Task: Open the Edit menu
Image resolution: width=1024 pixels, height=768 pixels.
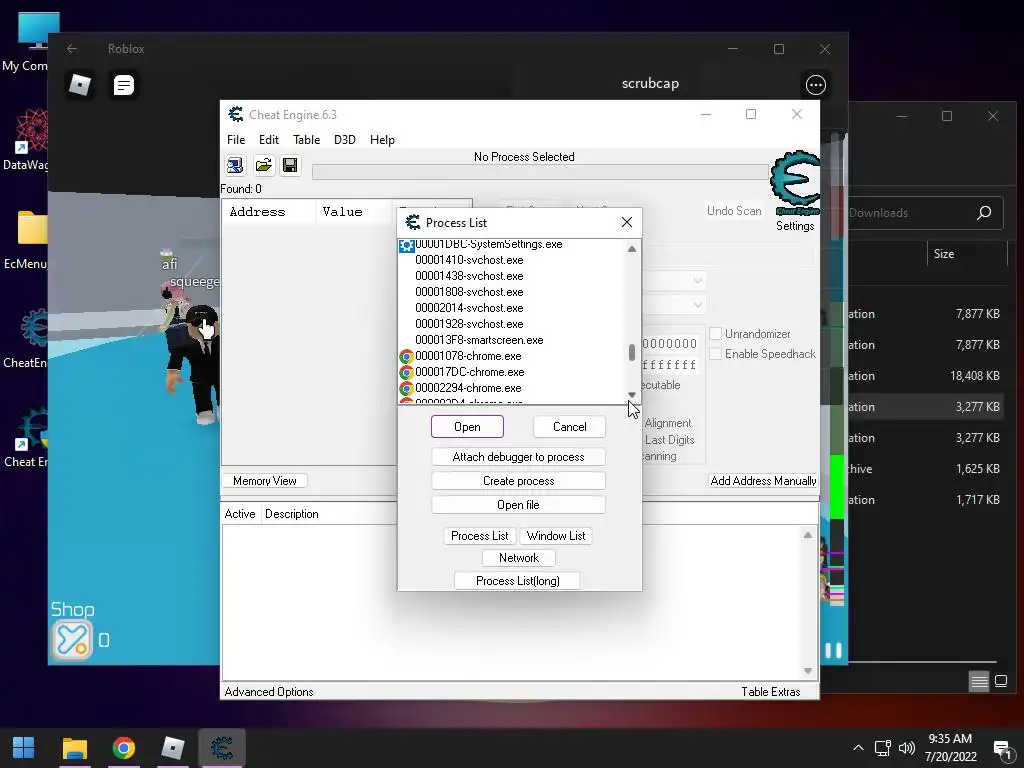Action: (268, 140)
